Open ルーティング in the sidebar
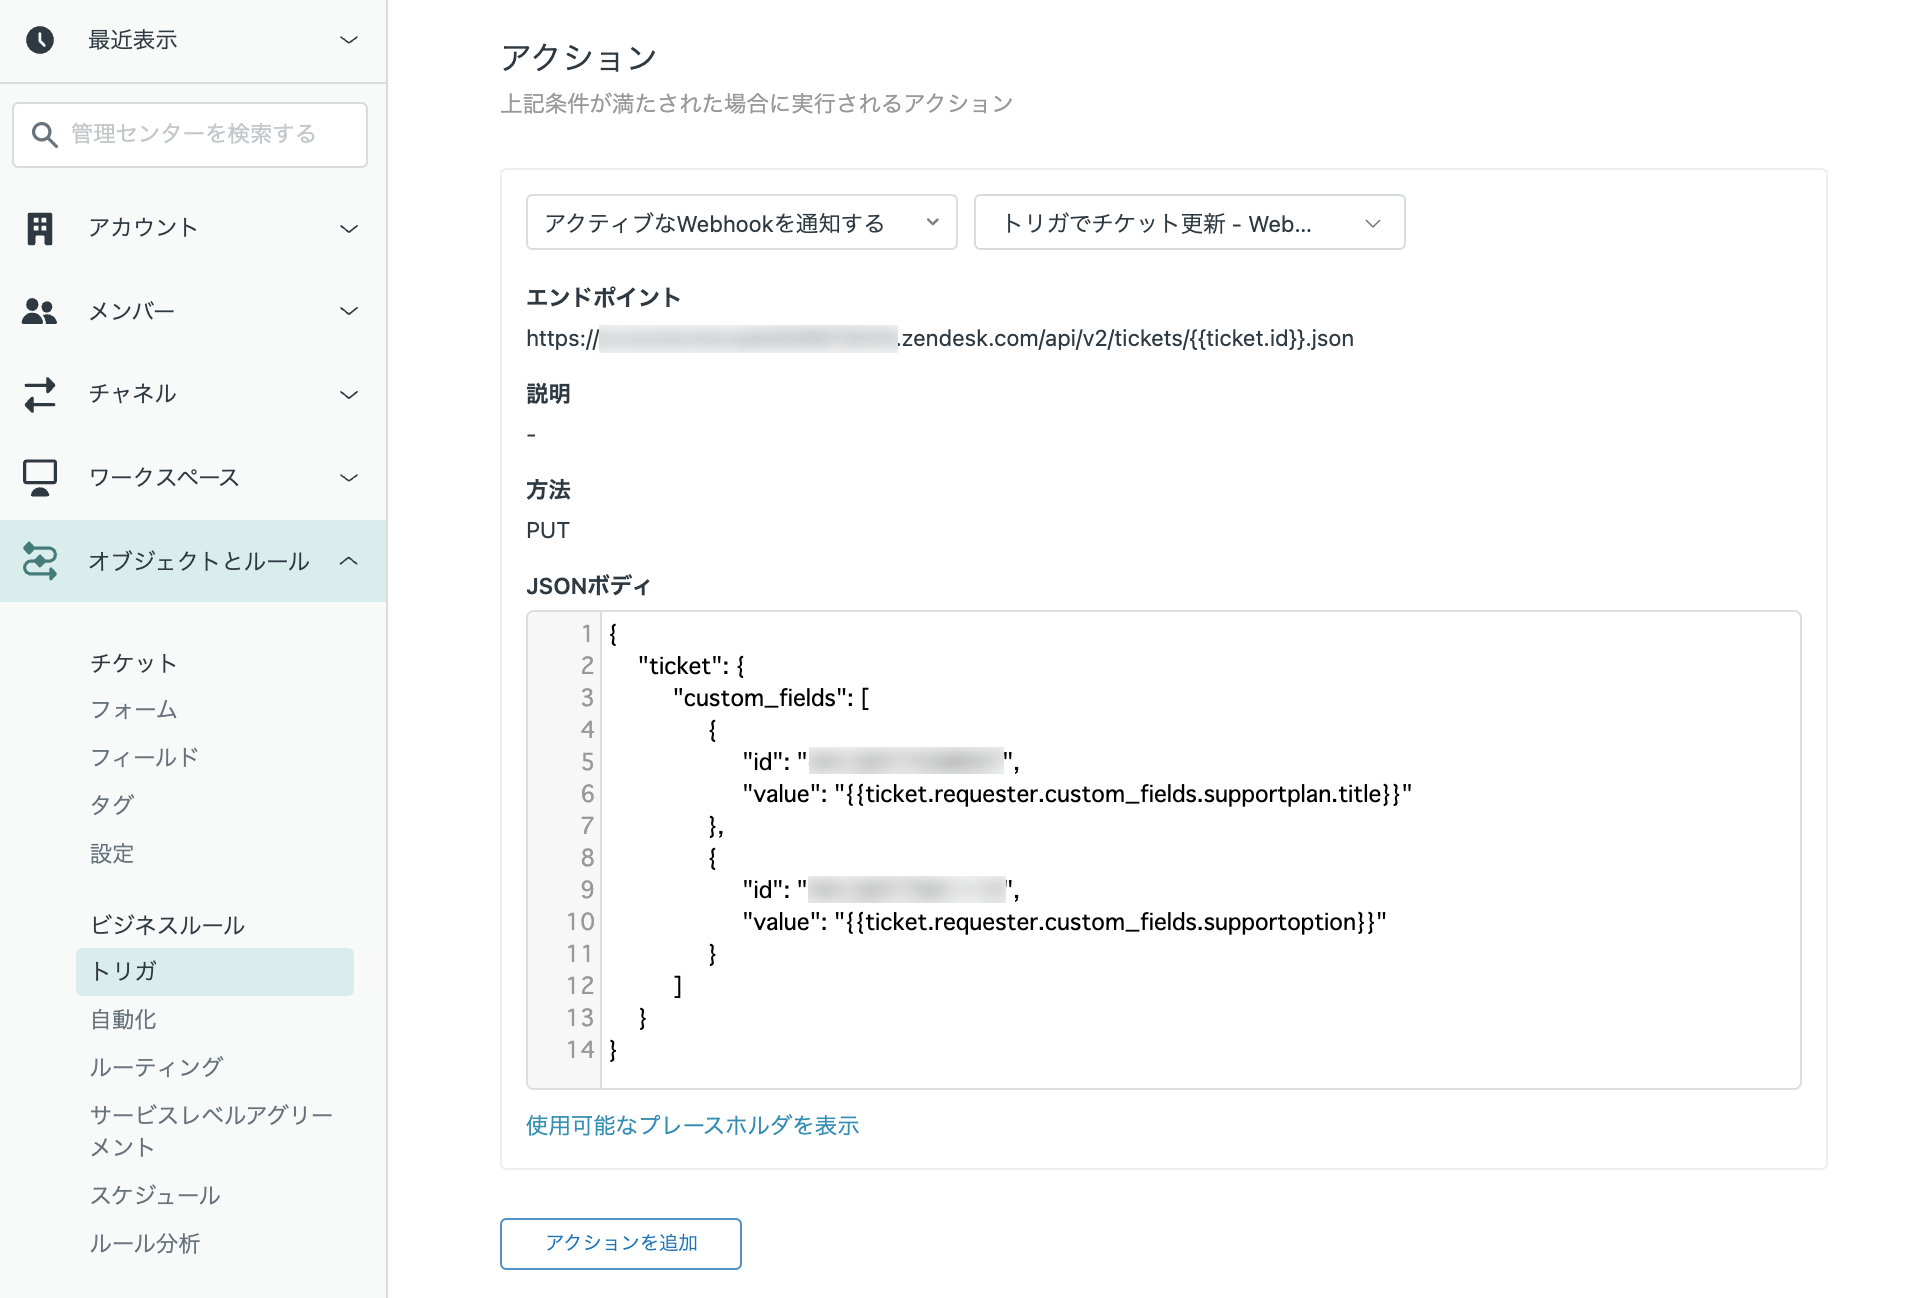 coord(156,1067)
